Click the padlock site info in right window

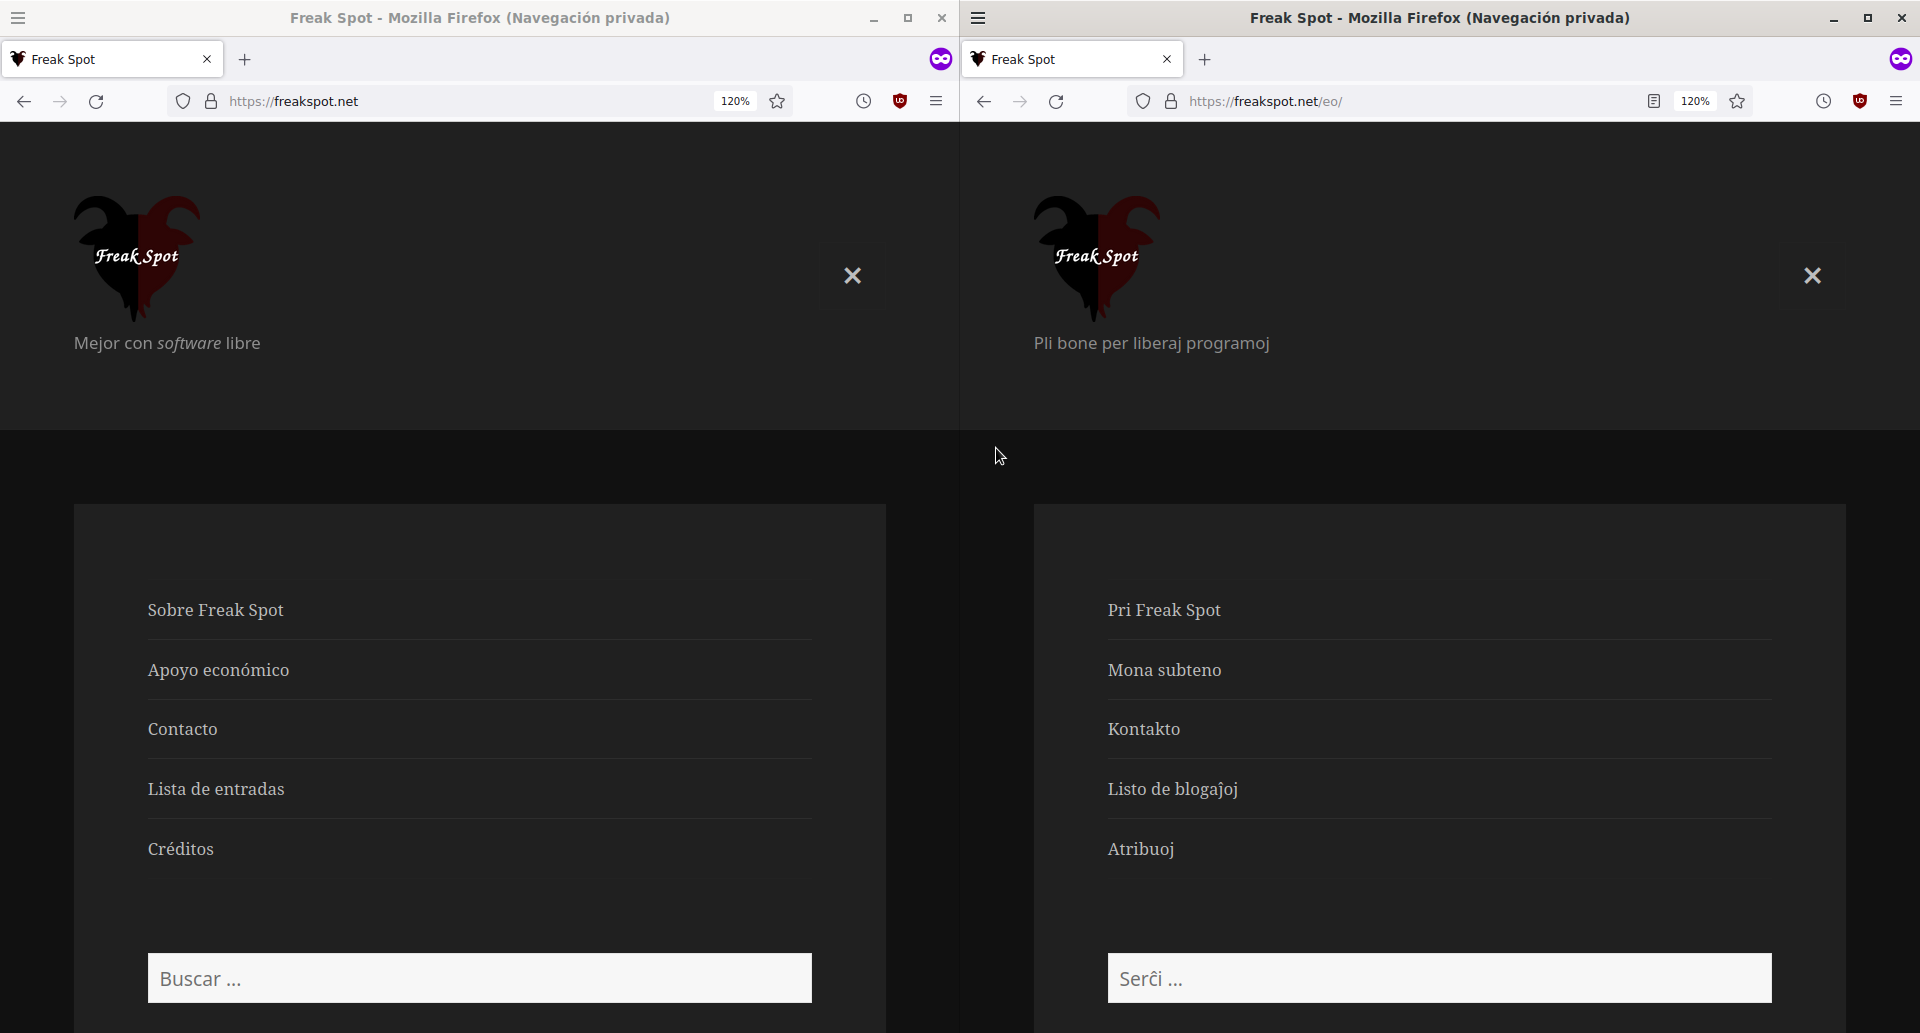click(1171, 101)
